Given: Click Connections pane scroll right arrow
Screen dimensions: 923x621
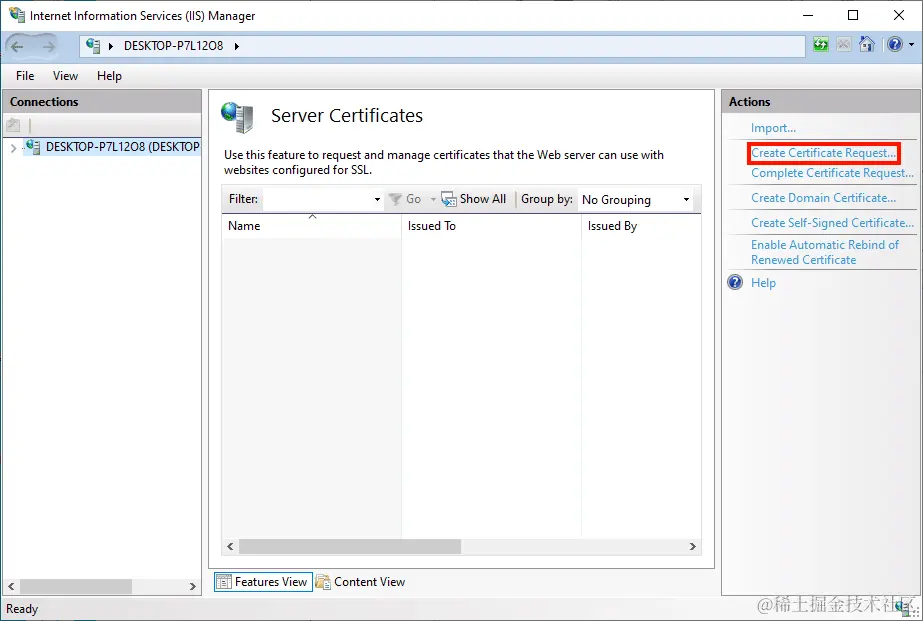Looking at the screenshot, I should [192, 586].
